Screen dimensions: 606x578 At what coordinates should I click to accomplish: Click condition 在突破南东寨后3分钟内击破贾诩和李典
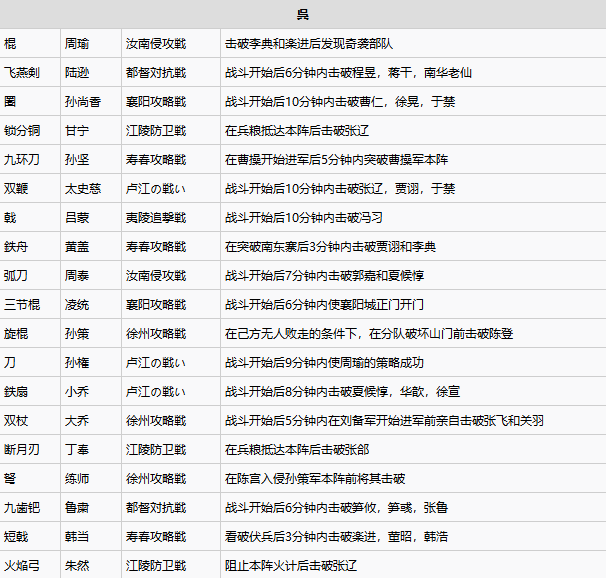tap(330, 246)
